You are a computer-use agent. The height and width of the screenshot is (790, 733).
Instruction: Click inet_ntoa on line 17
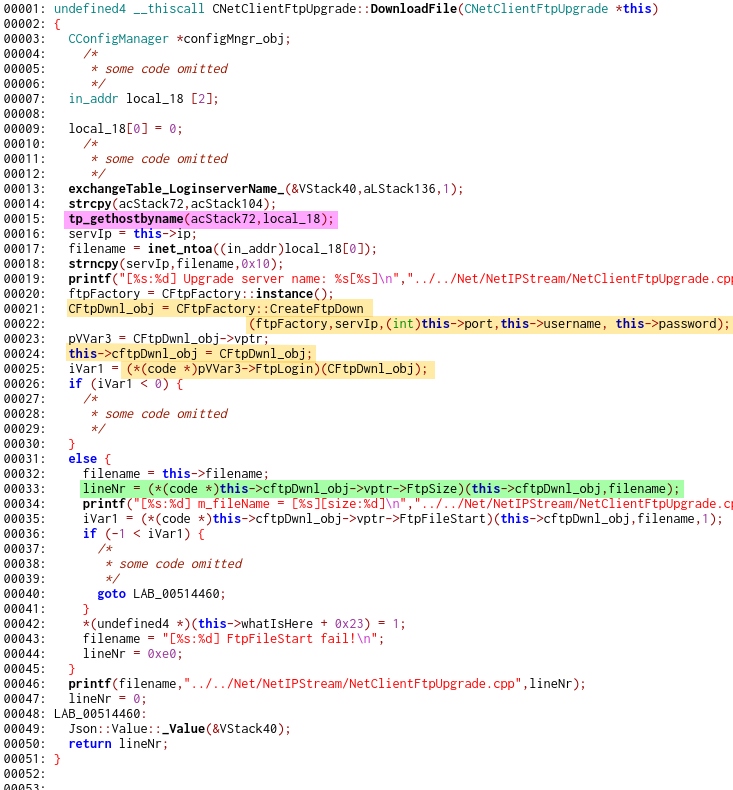(180, 249)
